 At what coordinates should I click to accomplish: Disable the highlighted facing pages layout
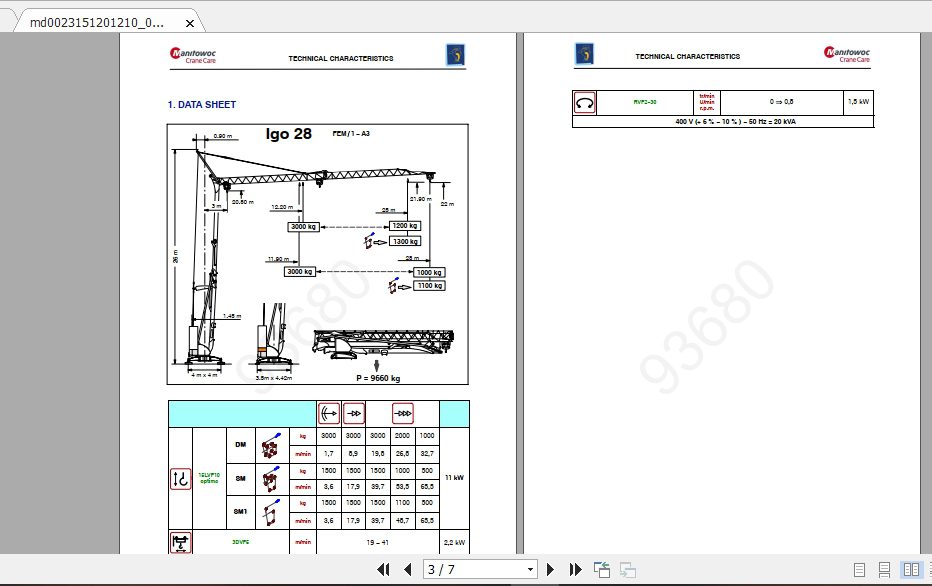point(911,569)
